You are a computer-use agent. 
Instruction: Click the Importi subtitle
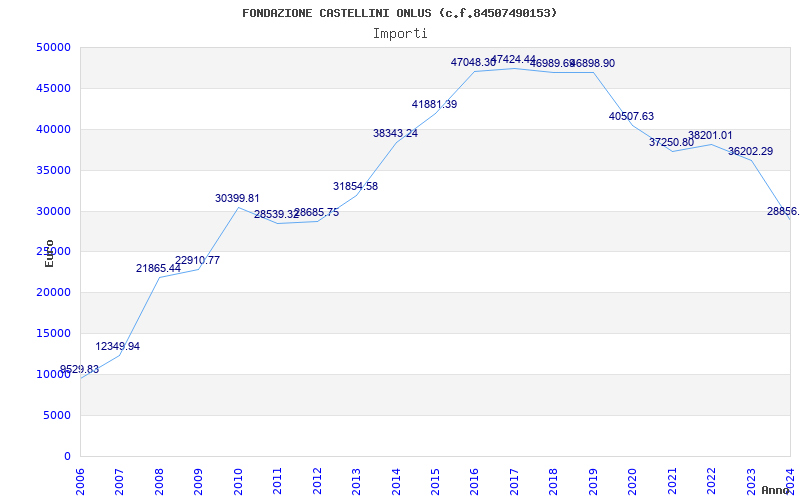(400, 34)
